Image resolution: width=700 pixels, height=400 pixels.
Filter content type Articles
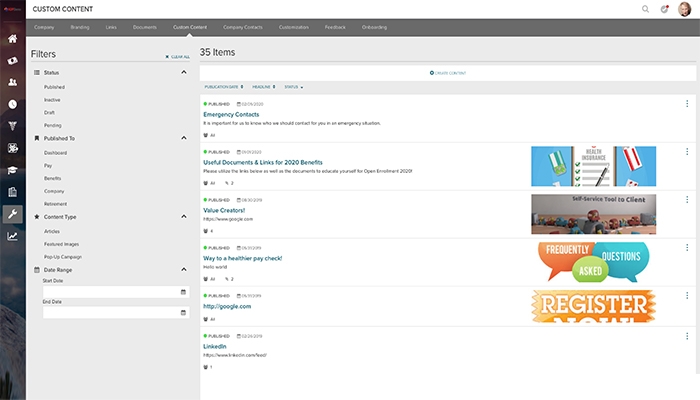52,231
